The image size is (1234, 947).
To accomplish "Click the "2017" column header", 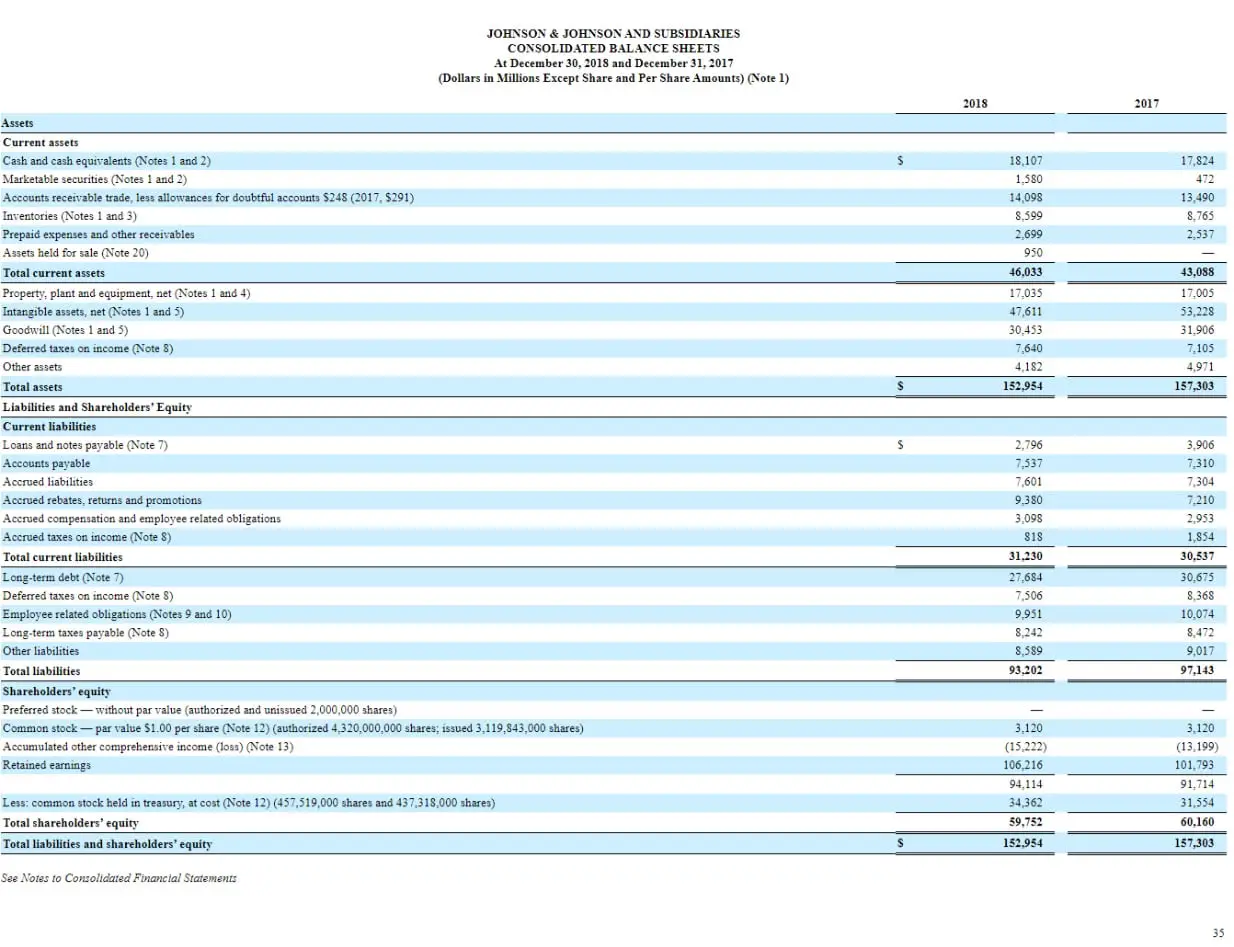I will (1146, 103).
